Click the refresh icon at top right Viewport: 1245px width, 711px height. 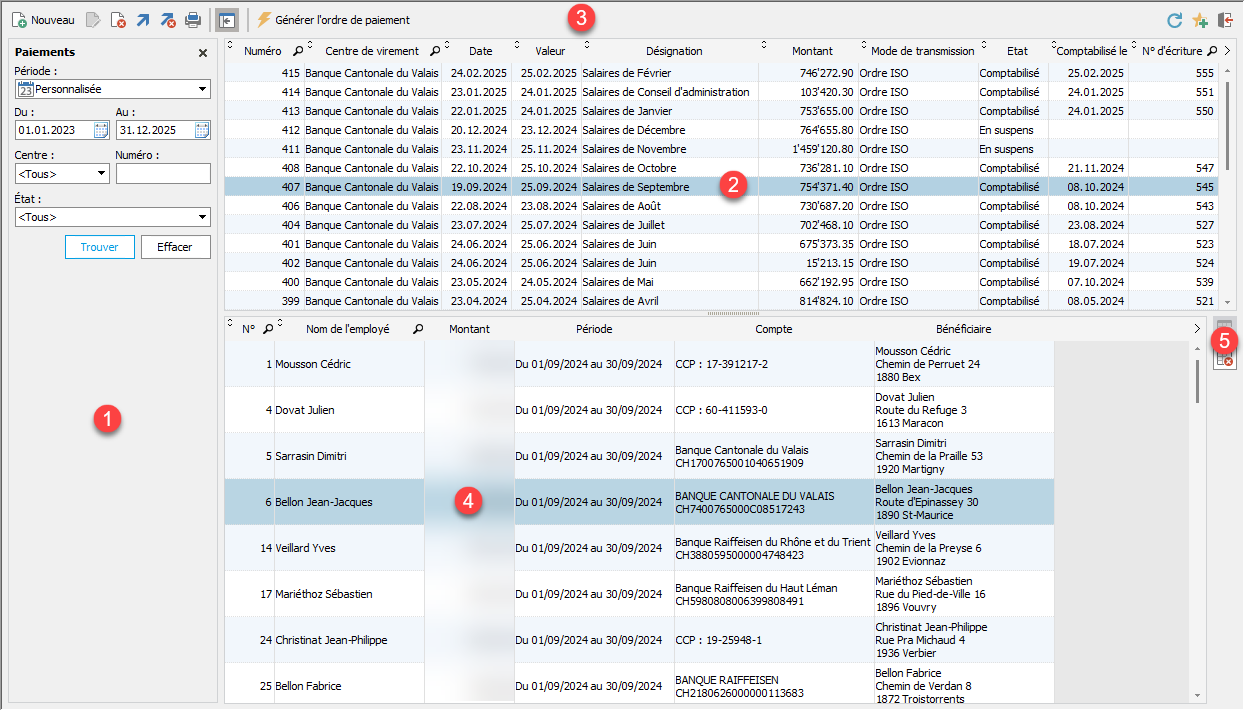1175,20
